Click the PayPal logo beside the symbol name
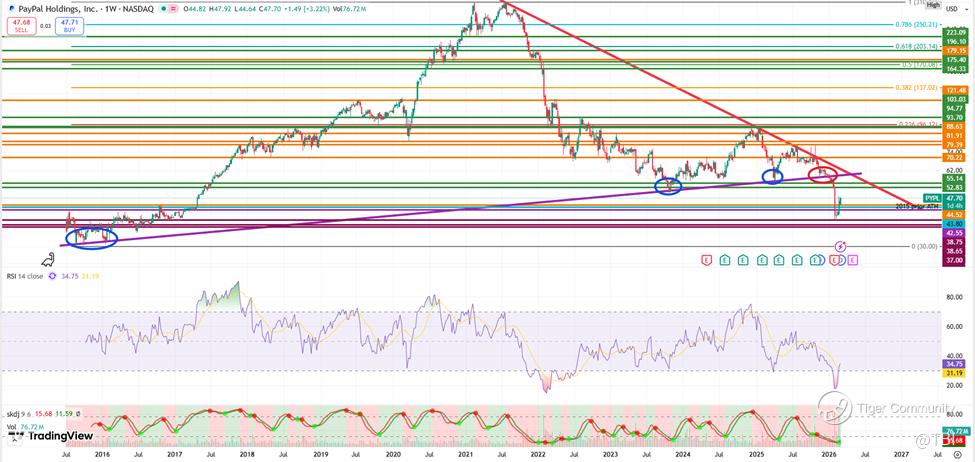 click(x=12, y=9)
